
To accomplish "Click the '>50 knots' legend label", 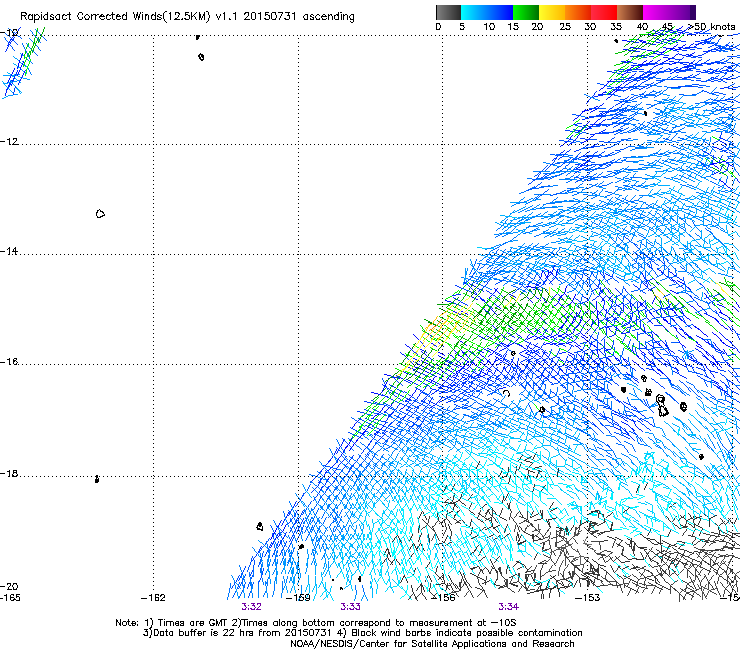I will (711, 27).
